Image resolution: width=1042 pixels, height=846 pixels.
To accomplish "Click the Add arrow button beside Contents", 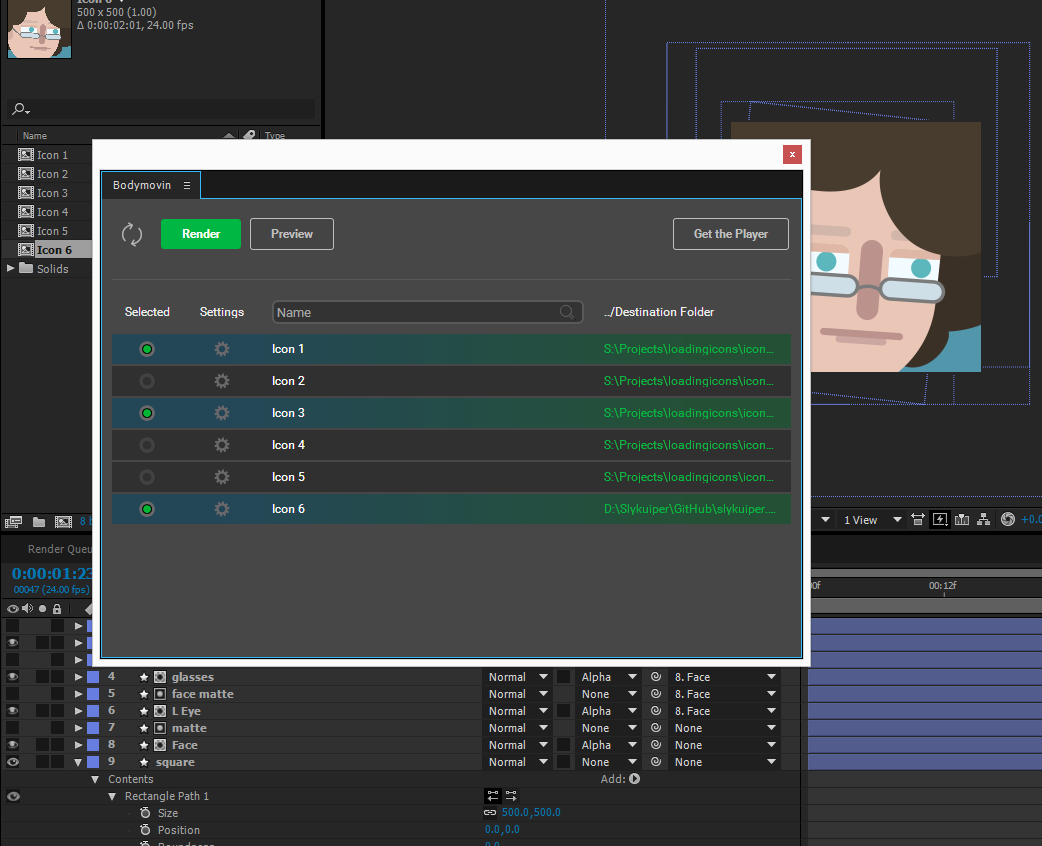I will coord(634,779).
